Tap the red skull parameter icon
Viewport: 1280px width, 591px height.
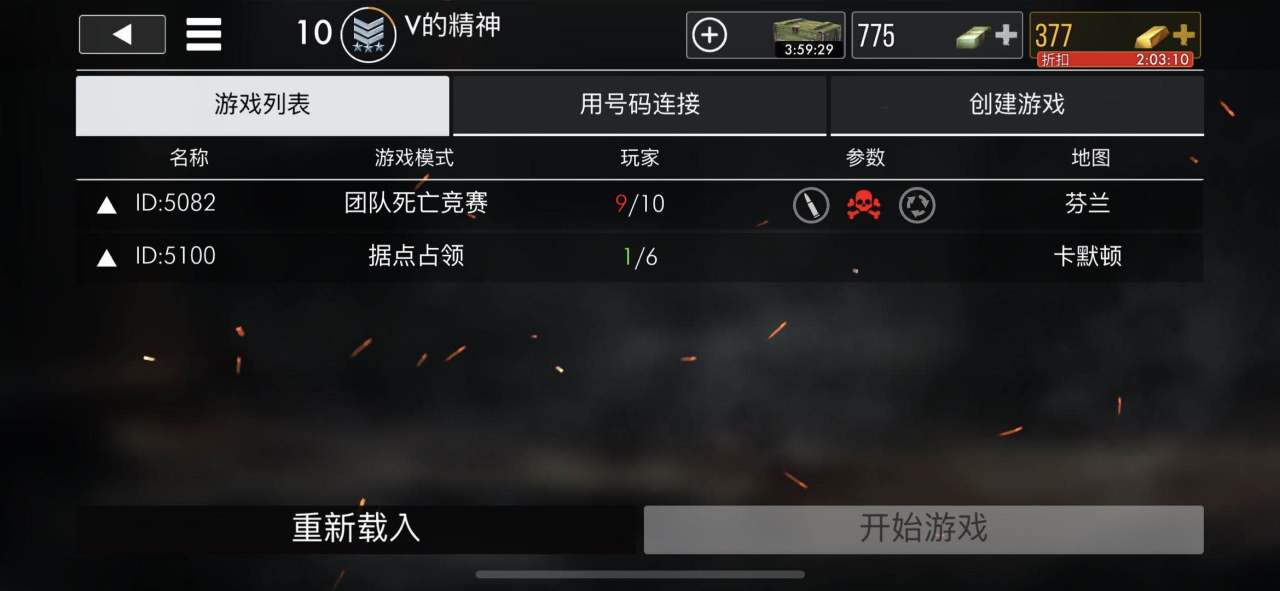click(x=864, y=205)
